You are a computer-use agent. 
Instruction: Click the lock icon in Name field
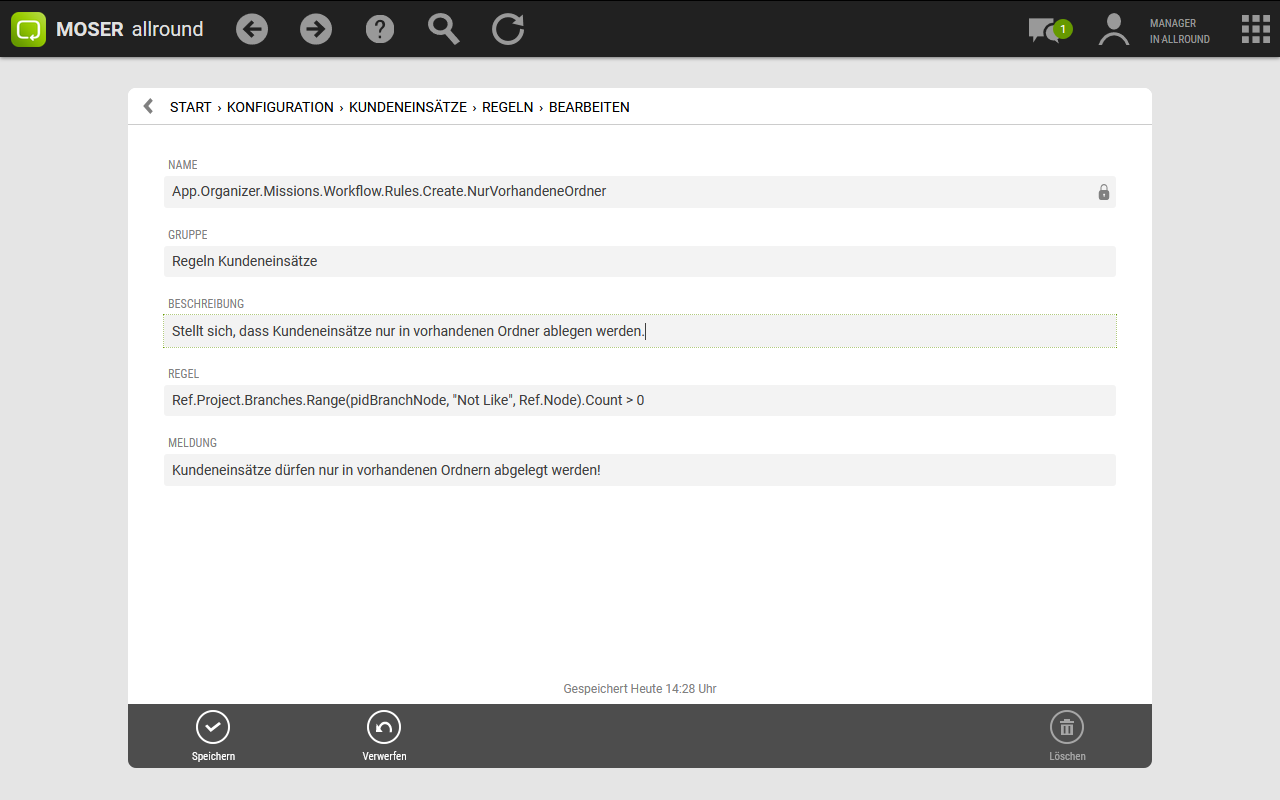[x=1104, y=192]
